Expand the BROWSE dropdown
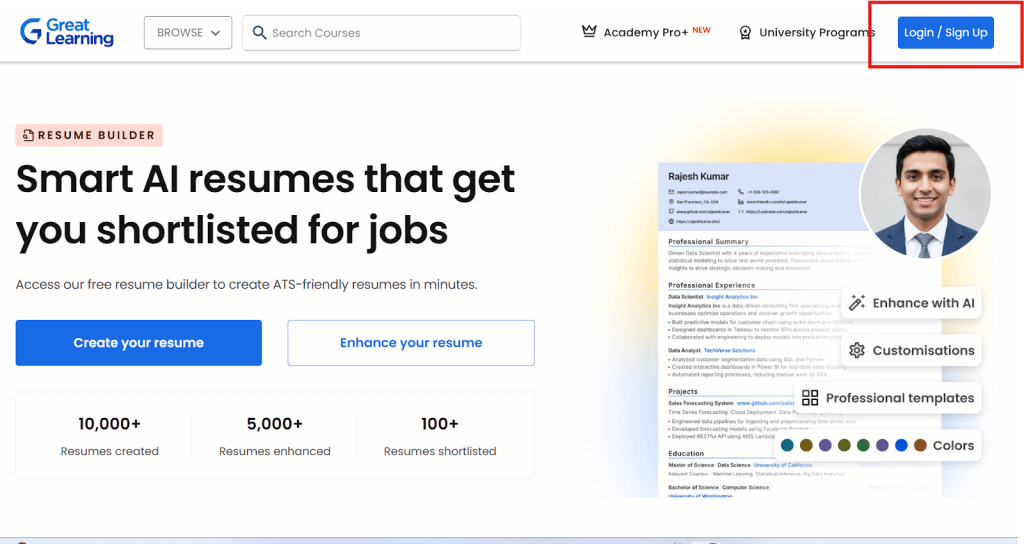Image resolution: width=1024 pixels, height=544 pixels. tap(188, 33)
